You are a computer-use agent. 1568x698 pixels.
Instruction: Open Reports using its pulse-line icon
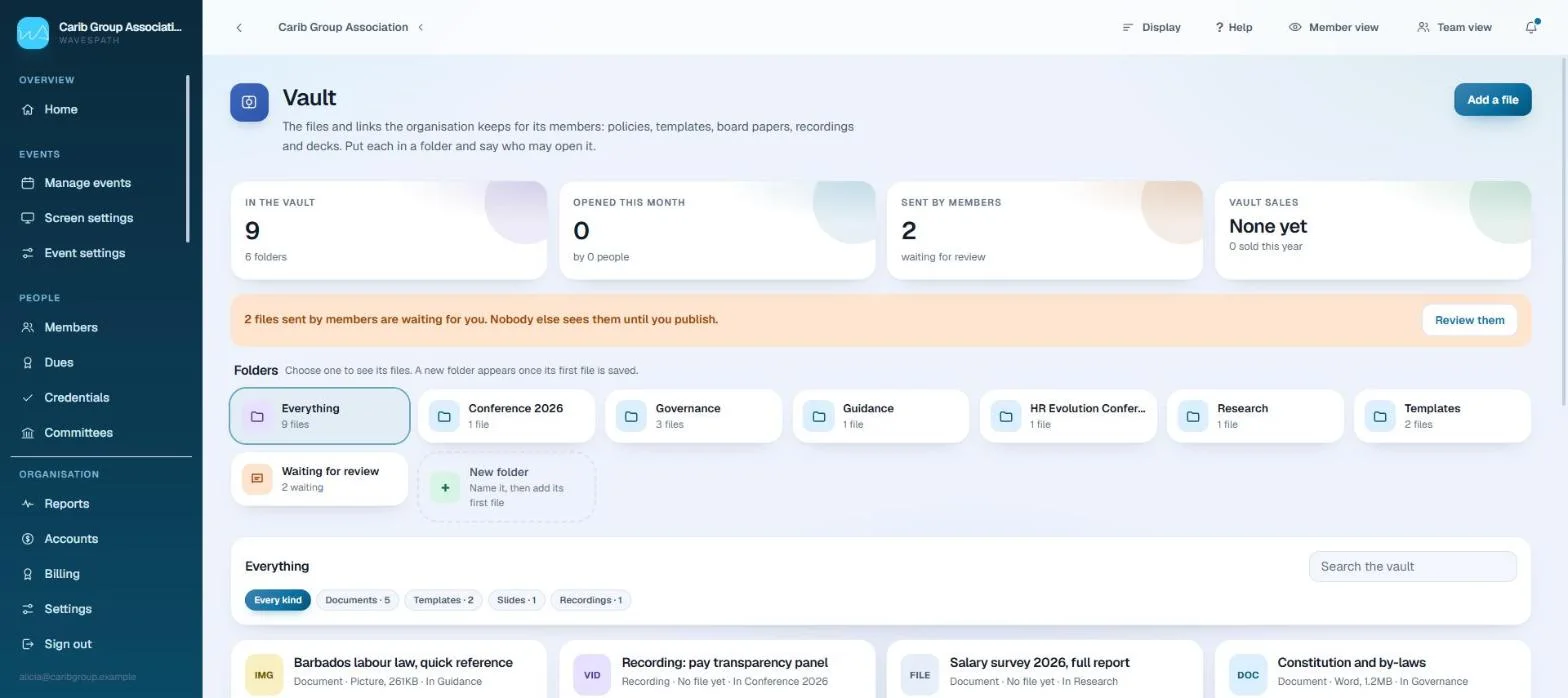(x=28, y=504)
